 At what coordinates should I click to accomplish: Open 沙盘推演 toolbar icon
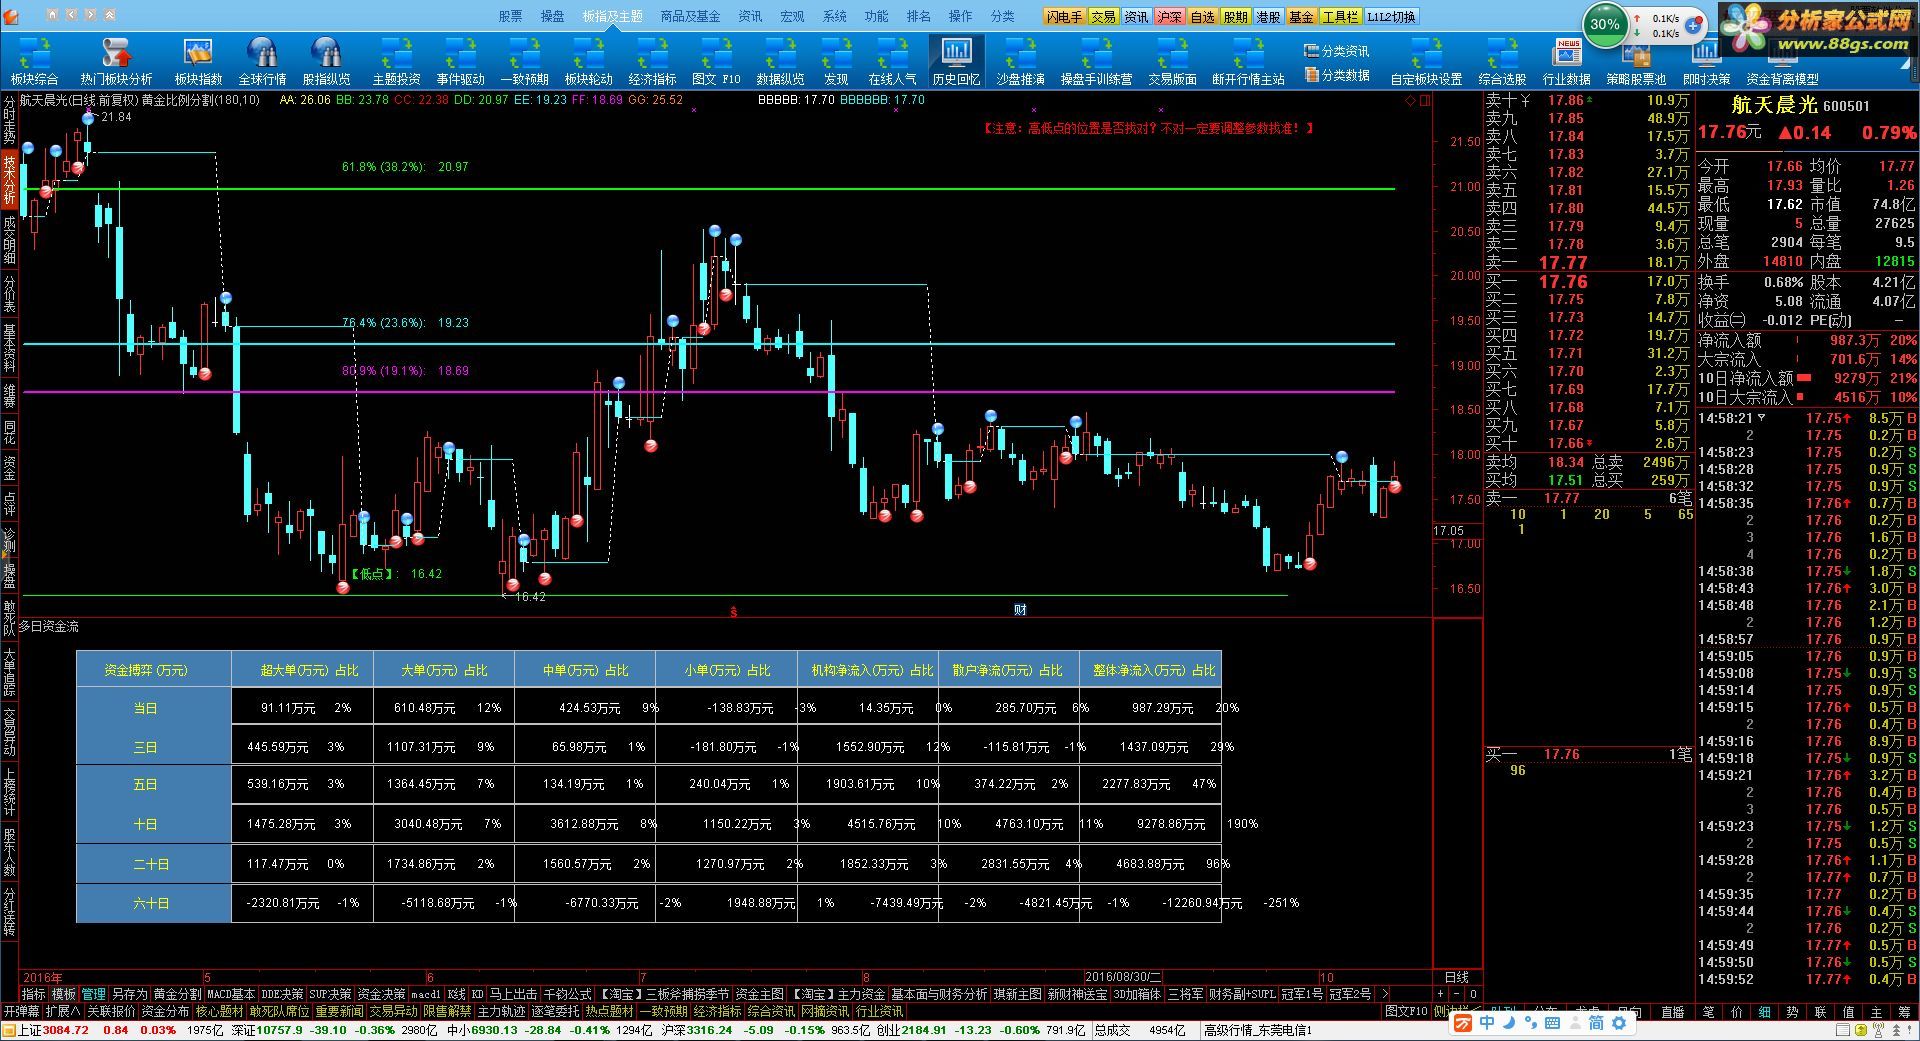pos(1020,61)
